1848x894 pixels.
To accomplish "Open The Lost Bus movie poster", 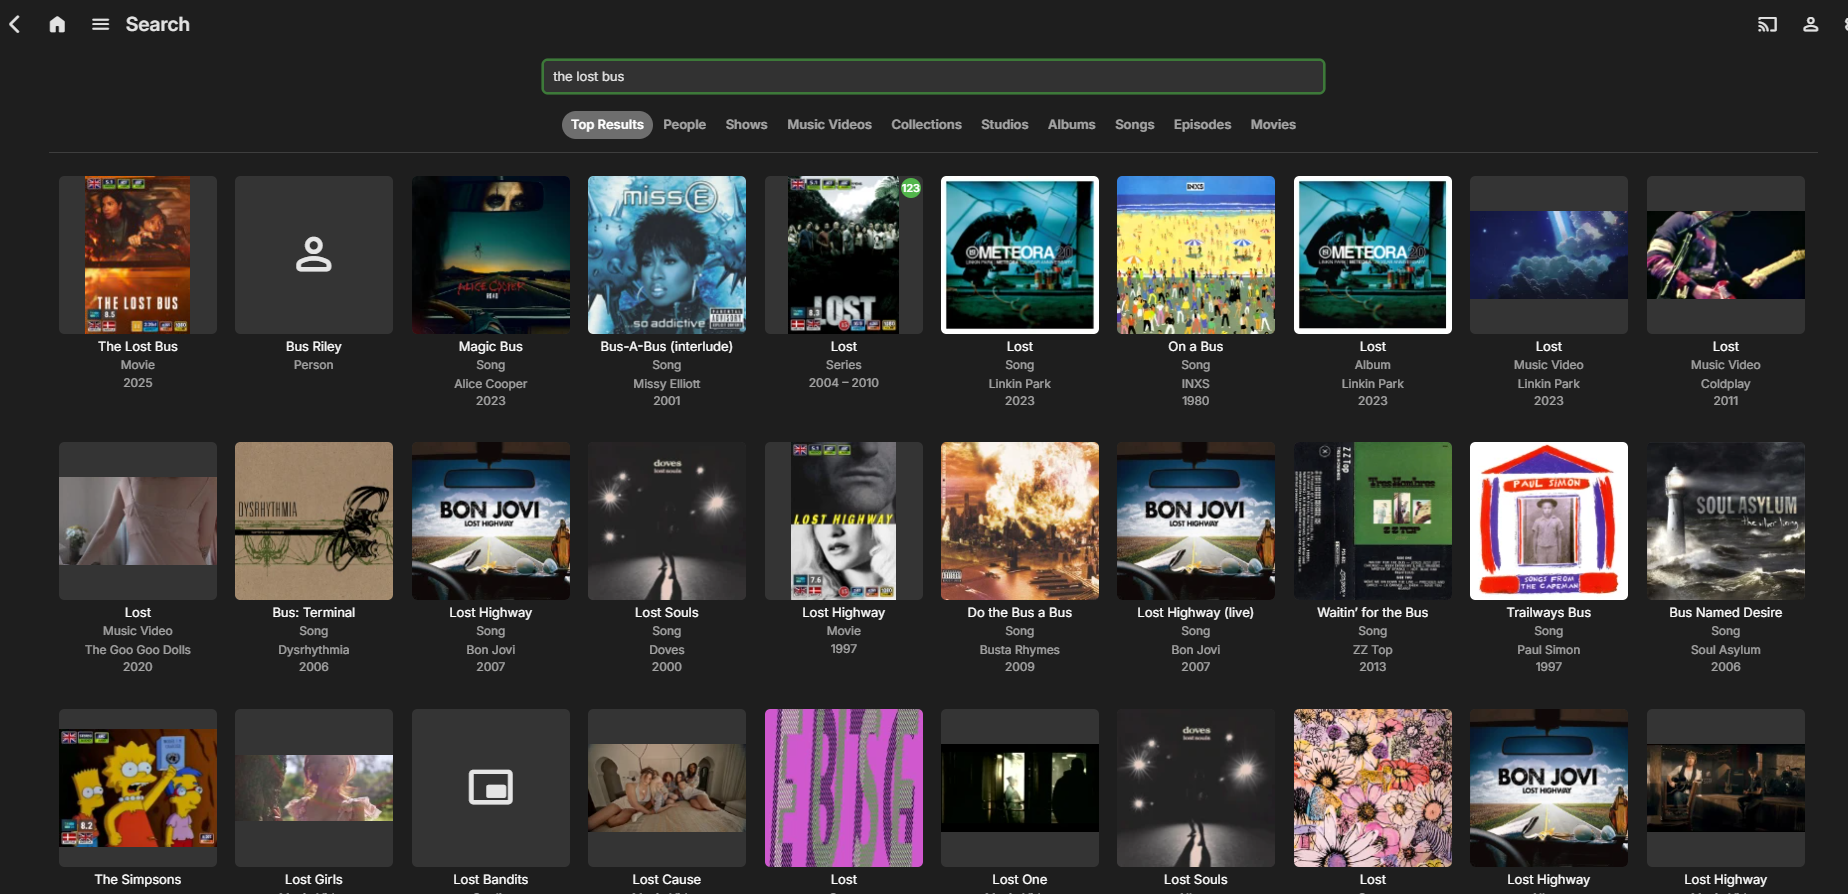I will (x=138, y=255).
